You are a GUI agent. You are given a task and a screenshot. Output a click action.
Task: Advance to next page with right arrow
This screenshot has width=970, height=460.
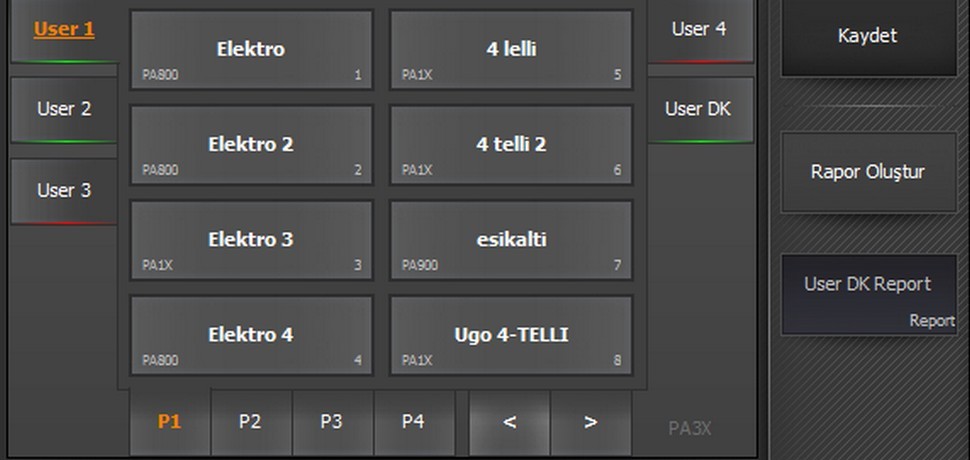click(x=590, y=422)
